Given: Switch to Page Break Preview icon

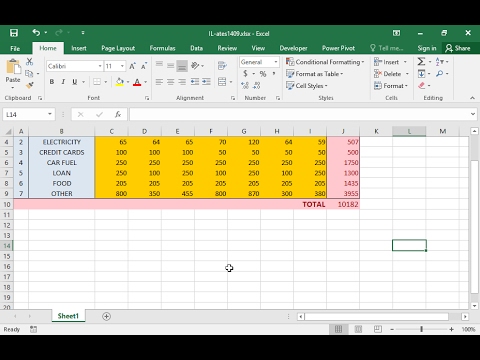Looking at the screenshot, I should [x=378, y=329].
